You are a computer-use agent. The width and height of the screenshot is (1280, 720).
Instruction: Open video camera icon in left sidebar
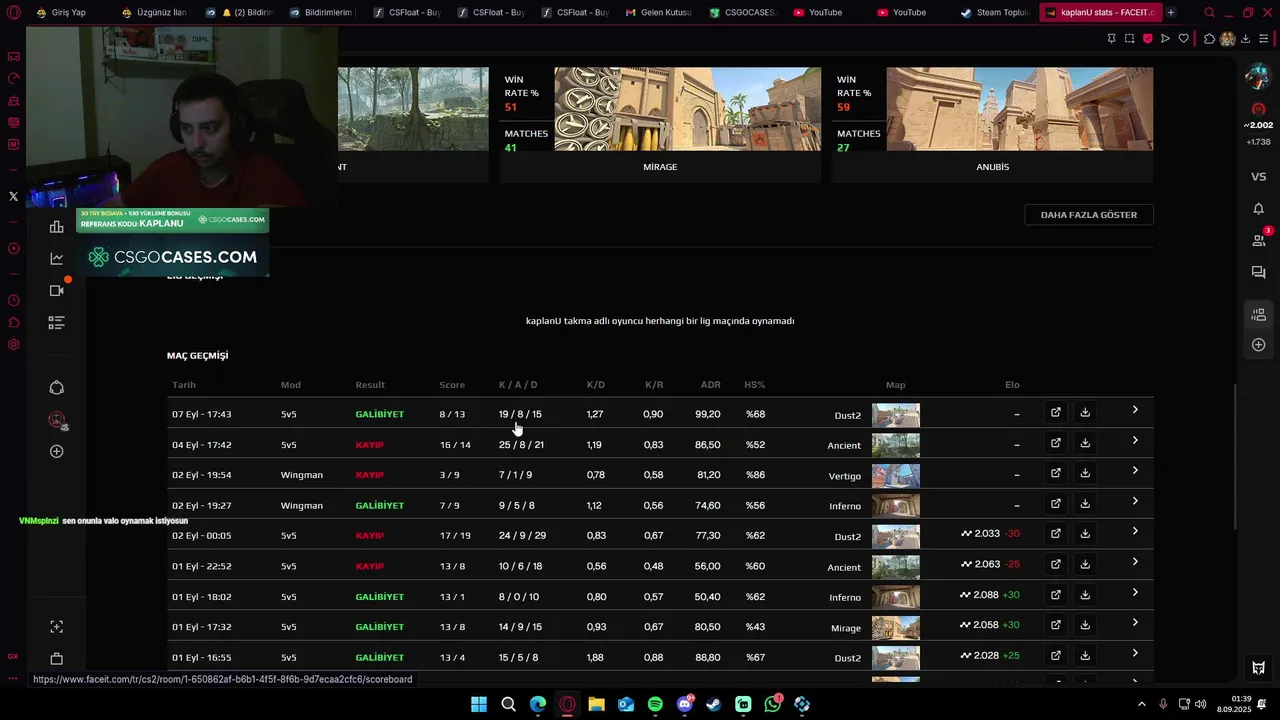click(x=57, y=290)
